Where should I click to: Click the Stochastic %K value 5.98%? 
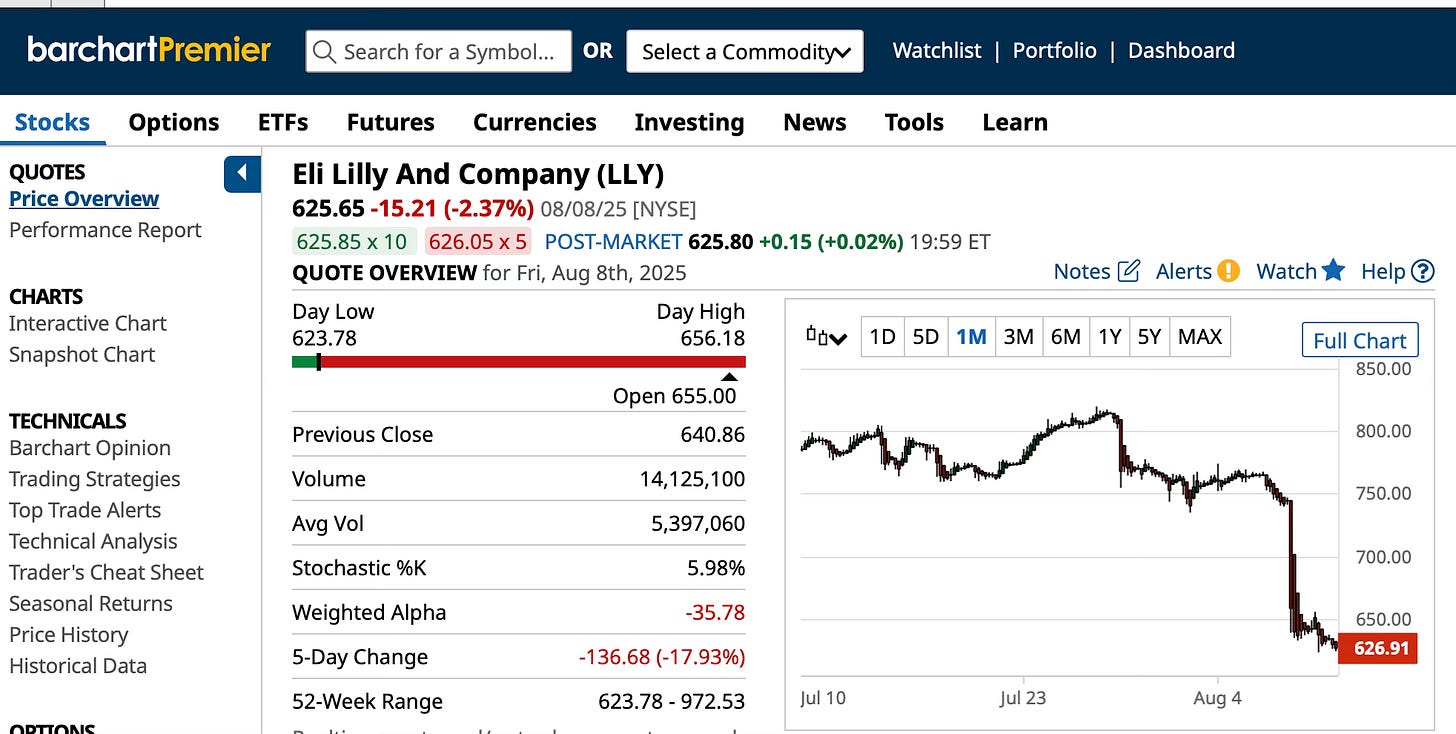(x=714, y=568)
